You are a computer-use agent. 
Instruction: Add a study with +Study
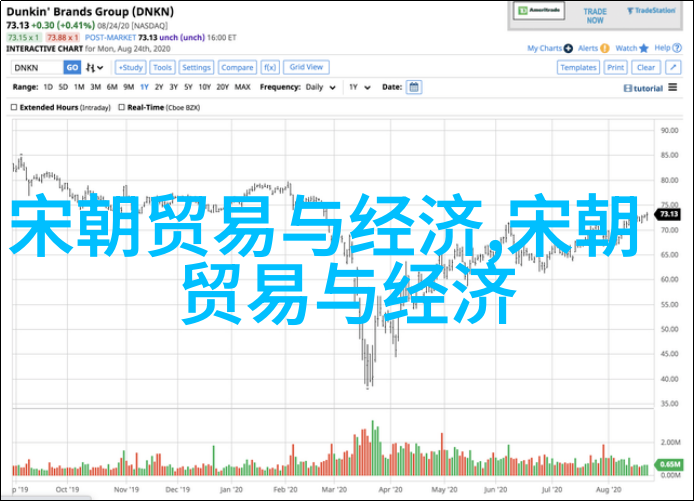click(x=131, y=68)
